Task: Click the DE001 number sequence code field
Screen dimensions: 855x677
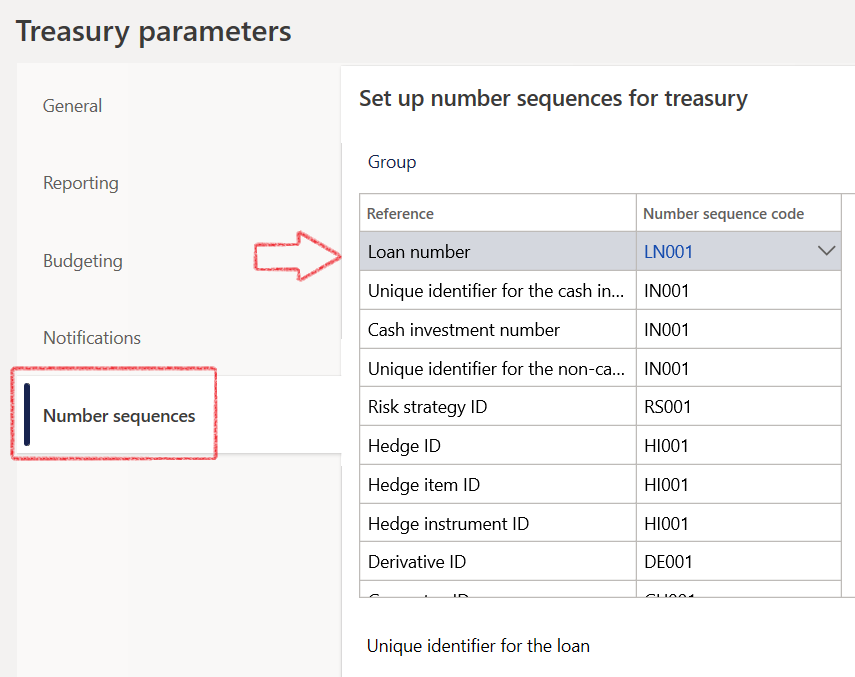Action: (x=737, y=562)
